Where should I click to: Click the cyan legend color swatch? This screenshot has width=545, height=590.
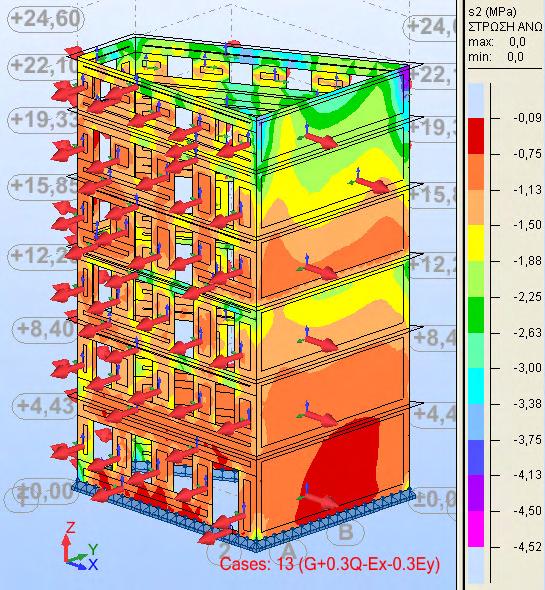476,386
